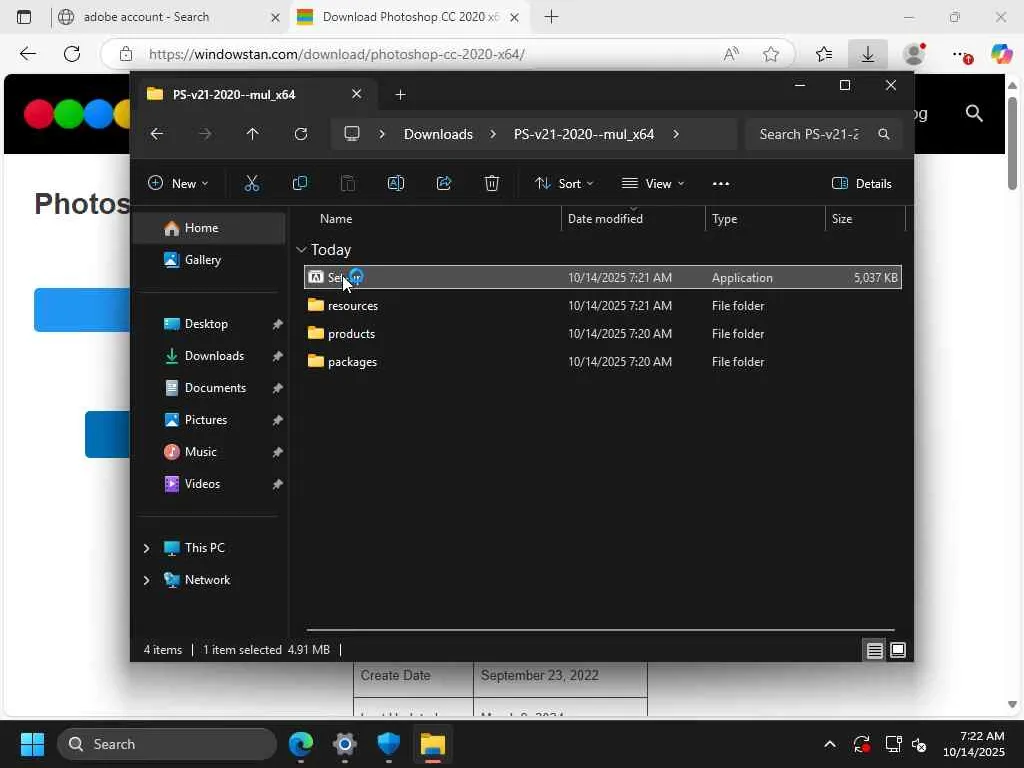Image resolution: width=1024 pixels, height=768 pixels.
Task: Click the Rename icon in Explorer toolbar
Action: 396,184
